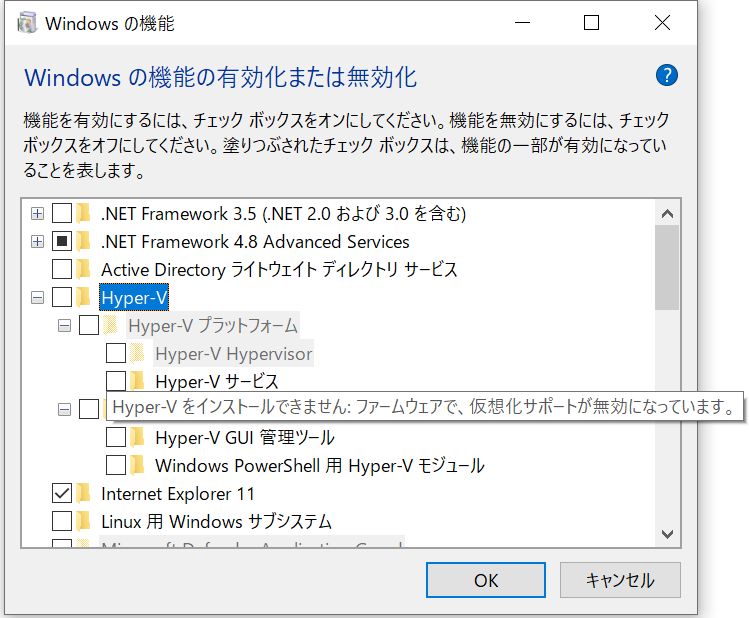This screenshot has width=749, height=618.
Task: Expand .NET Framework 4.8 Advanced Services node
Action: click(x=37, y=242)
